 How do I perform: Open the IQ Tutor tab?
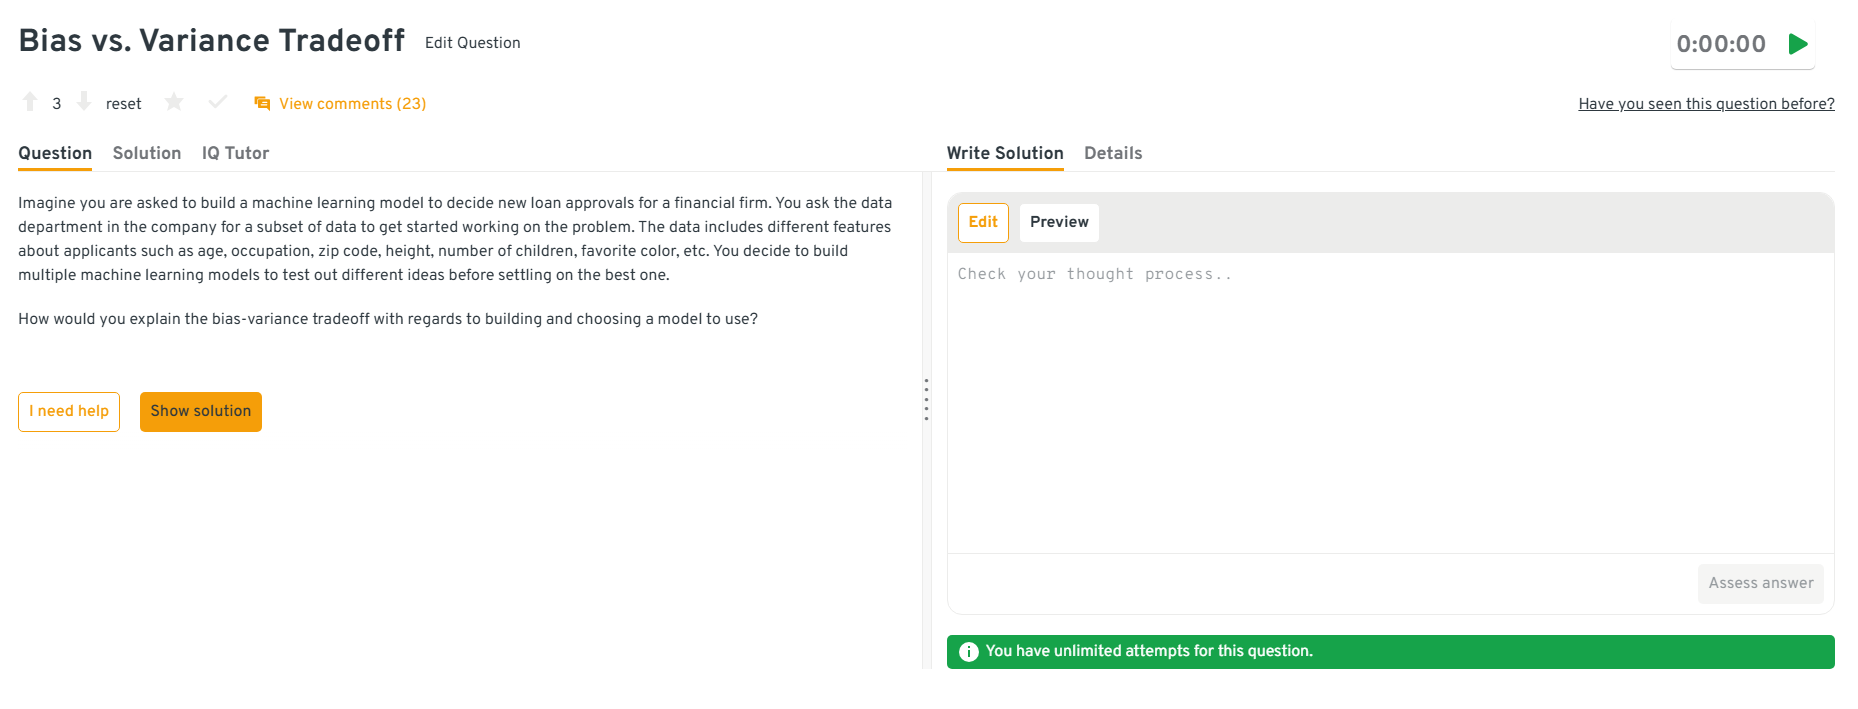pos(235,153)
